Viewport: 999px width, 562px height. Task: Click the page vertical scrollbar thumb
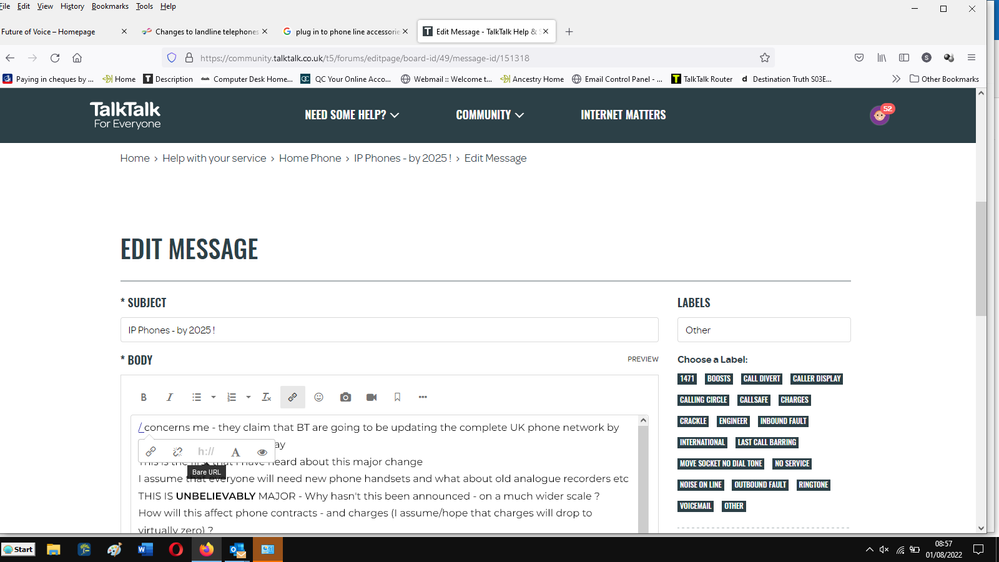click(x=981, y=258)
